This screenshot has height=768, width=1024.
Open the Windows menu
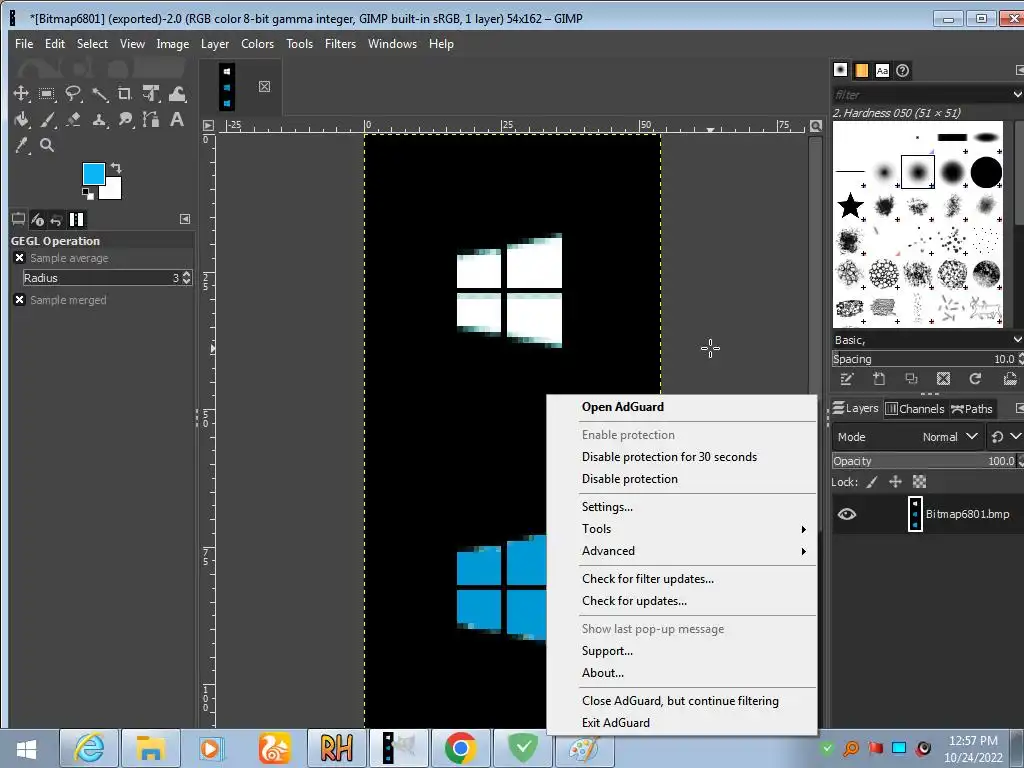click(x=392, y=44)
